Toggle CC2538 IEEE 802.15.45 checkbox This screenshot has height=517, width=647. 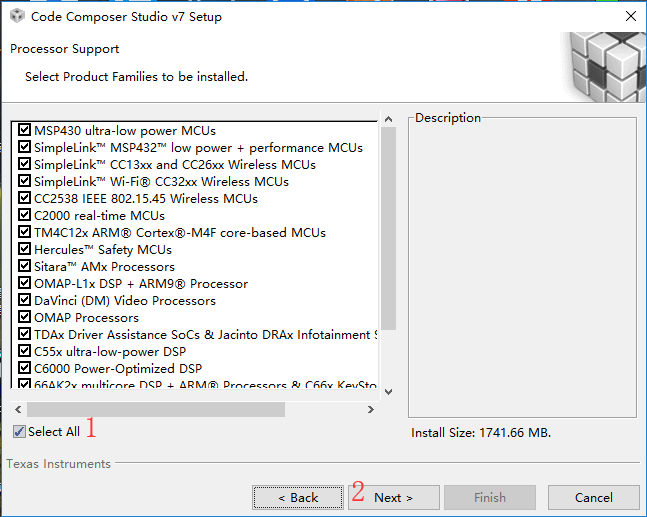24,198
